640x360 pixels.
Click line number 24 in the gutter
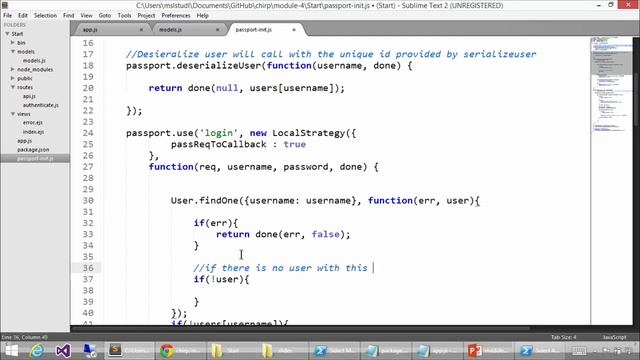(88, 133)
